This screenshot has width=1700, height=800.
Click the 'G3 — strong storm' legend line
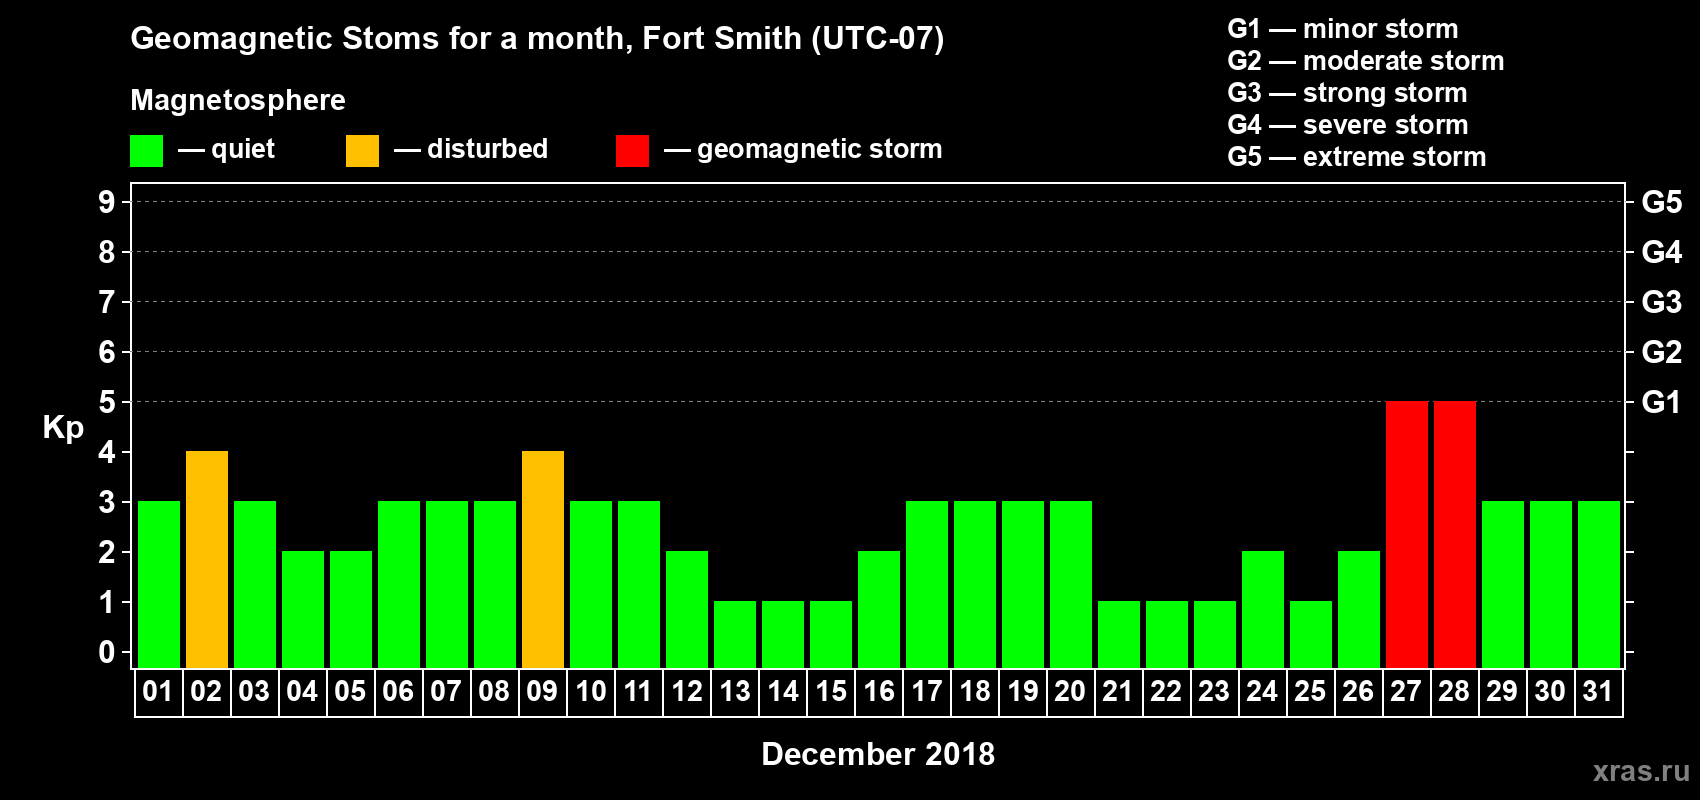tap(1347, 93)
